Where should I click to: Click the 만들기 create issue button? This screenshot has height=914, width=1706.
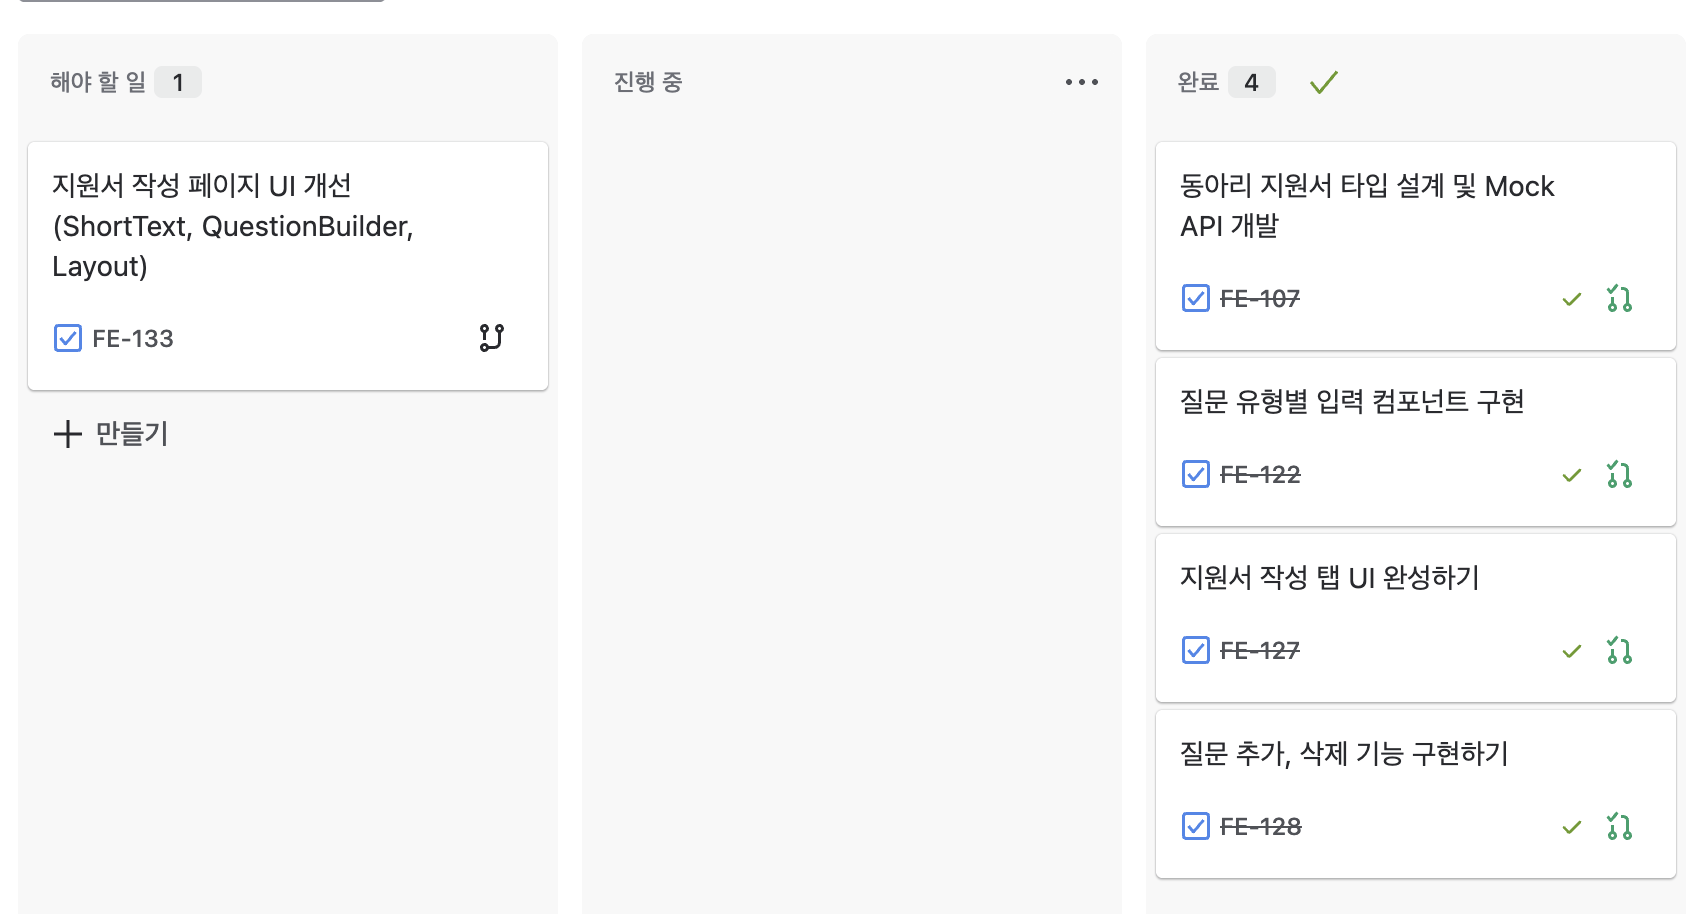[x=111, y=434]
